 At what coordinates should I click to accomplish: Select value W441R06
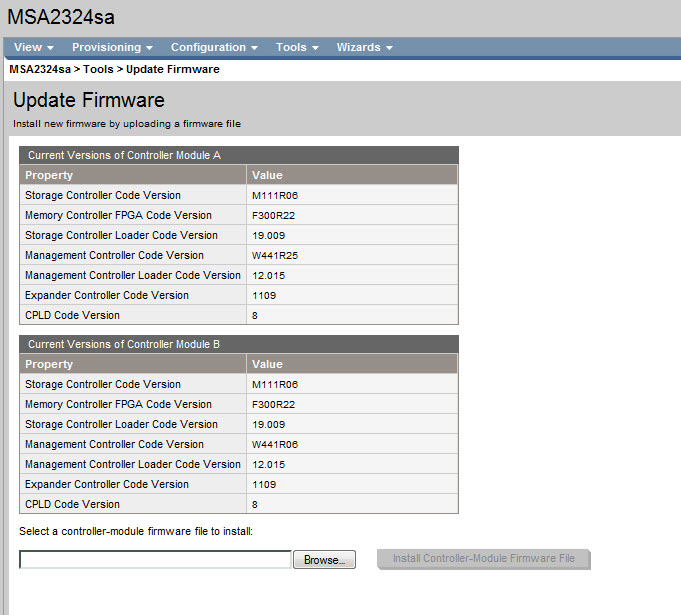coord(275,444)
